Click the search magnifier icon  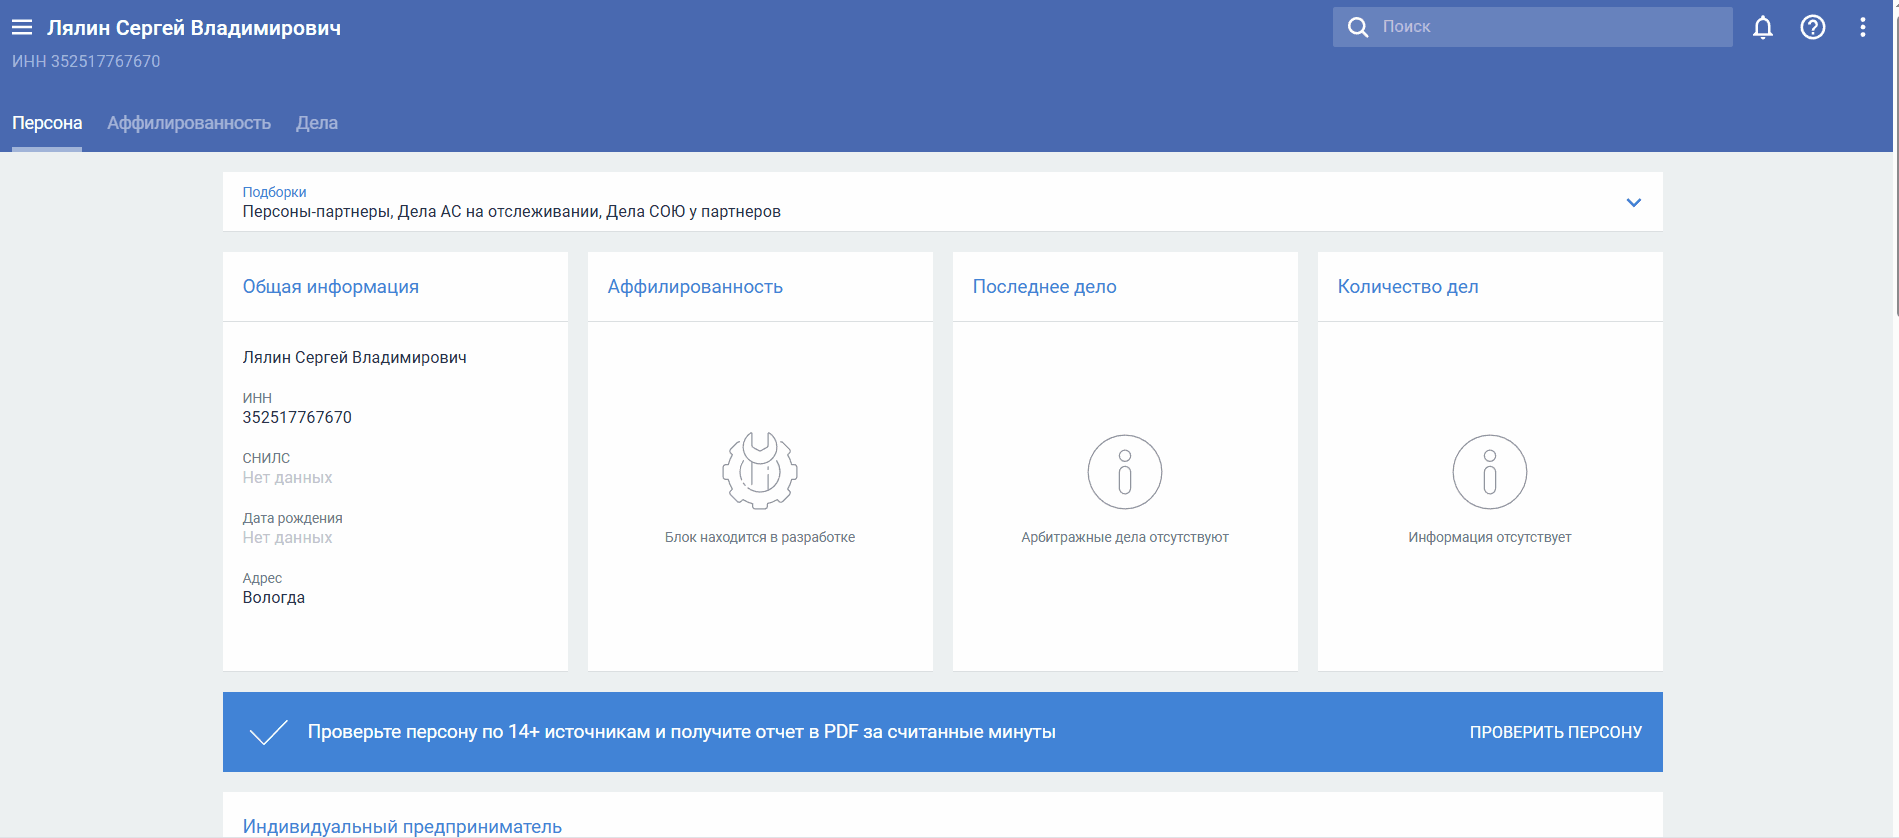click(1357, 27)
